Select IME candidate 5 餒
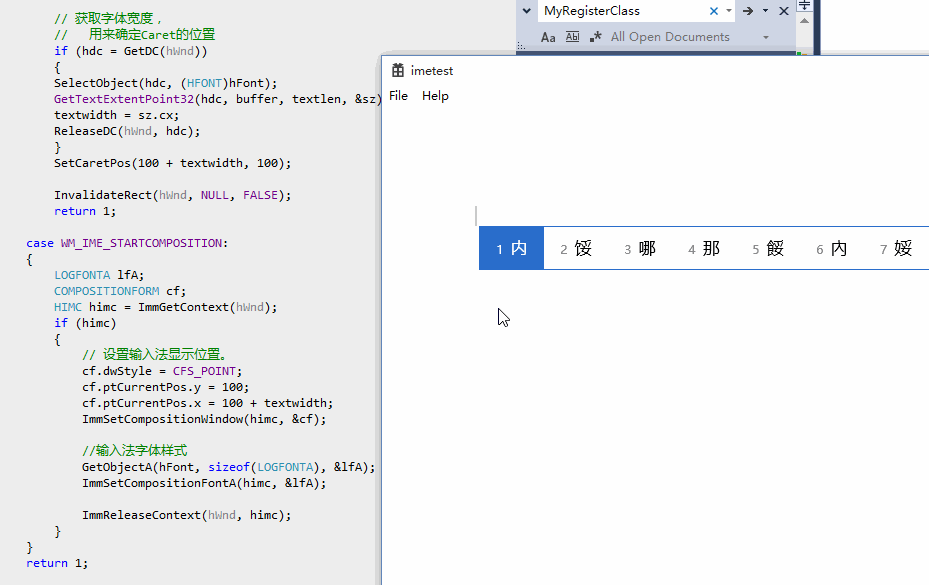The image size is (929, 585). (768, 248)
